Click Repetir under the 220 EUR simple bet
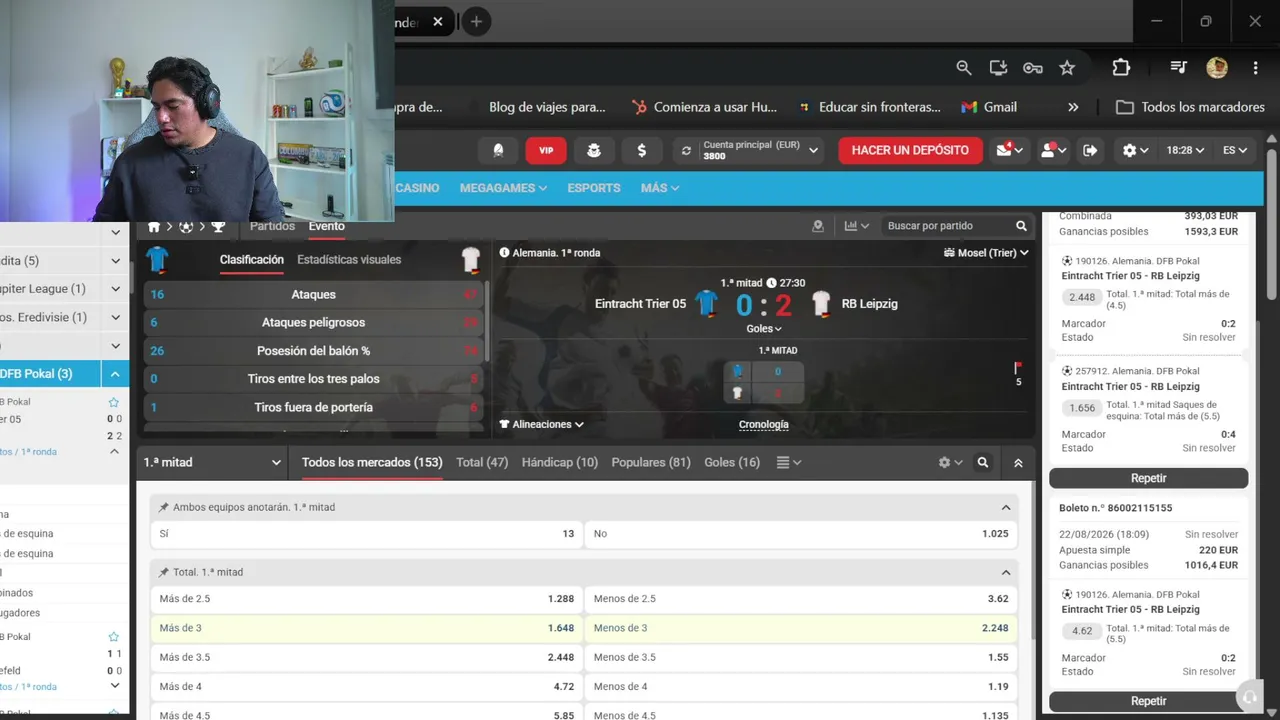The image size is (1280, 720). 1149,701
